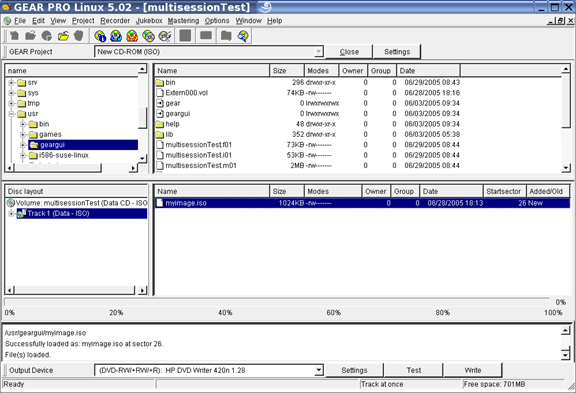Click the Added/Old column header
The image size is (576, 393).
click(x=547, y=191)
